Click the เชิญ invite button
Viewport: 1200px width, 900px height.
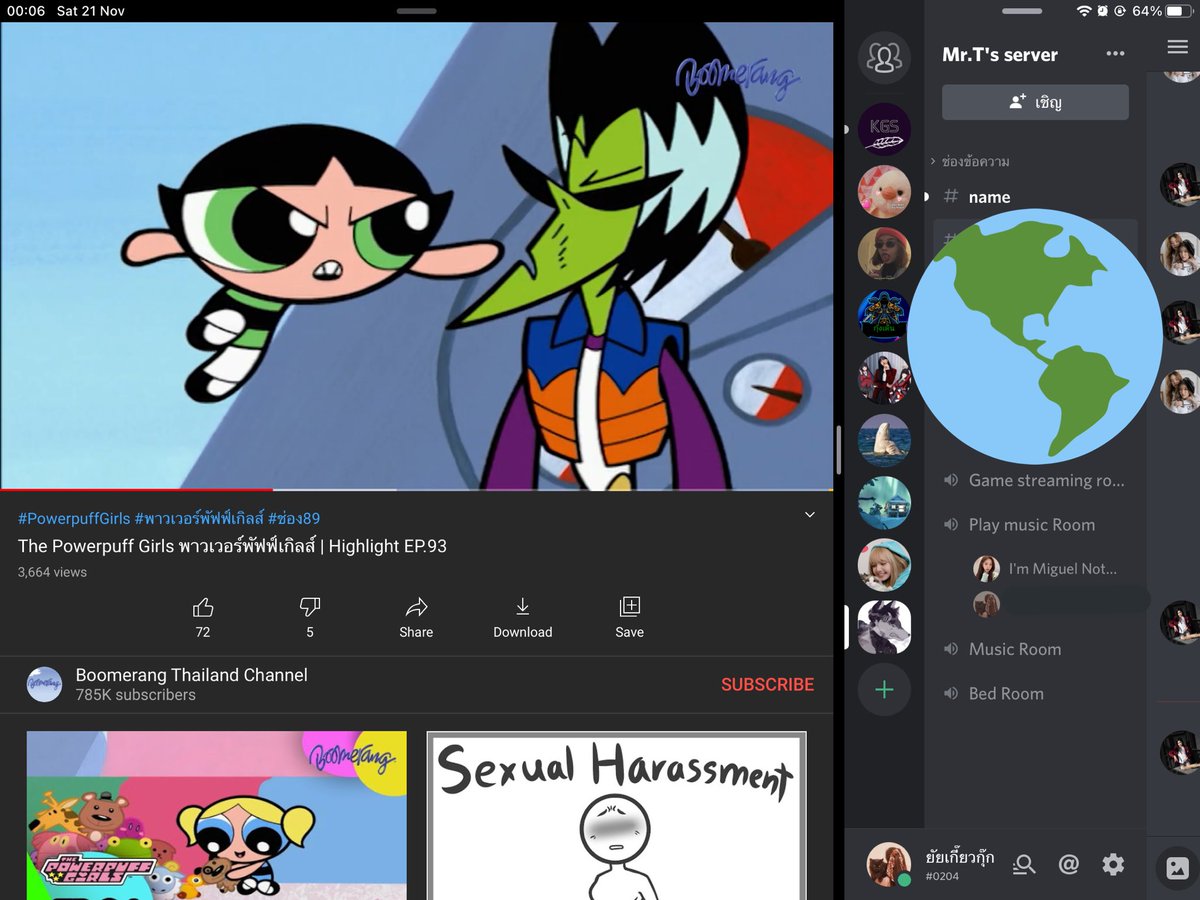coord(1035,102)
